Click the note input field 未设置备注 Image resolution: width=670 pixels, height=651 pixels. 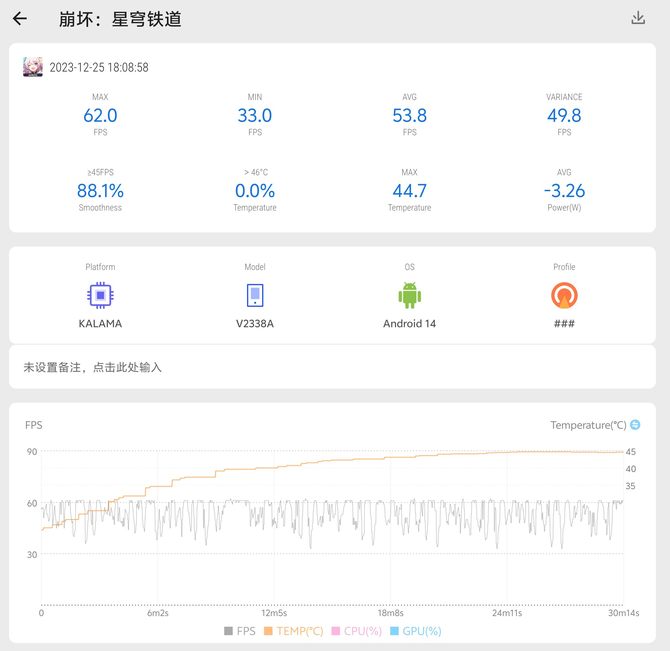[x=332, y=367]
